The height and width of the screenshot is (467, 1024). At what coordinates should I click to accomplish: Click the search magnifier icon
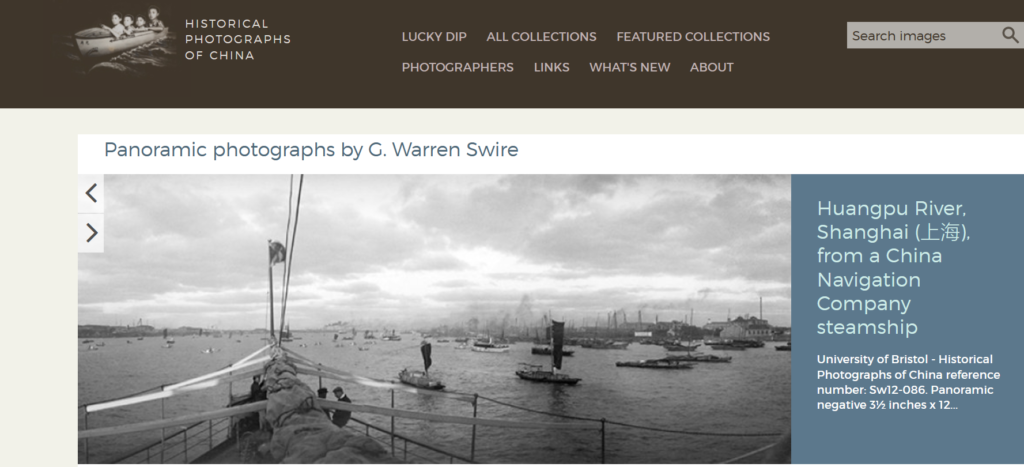(1010, 35)
